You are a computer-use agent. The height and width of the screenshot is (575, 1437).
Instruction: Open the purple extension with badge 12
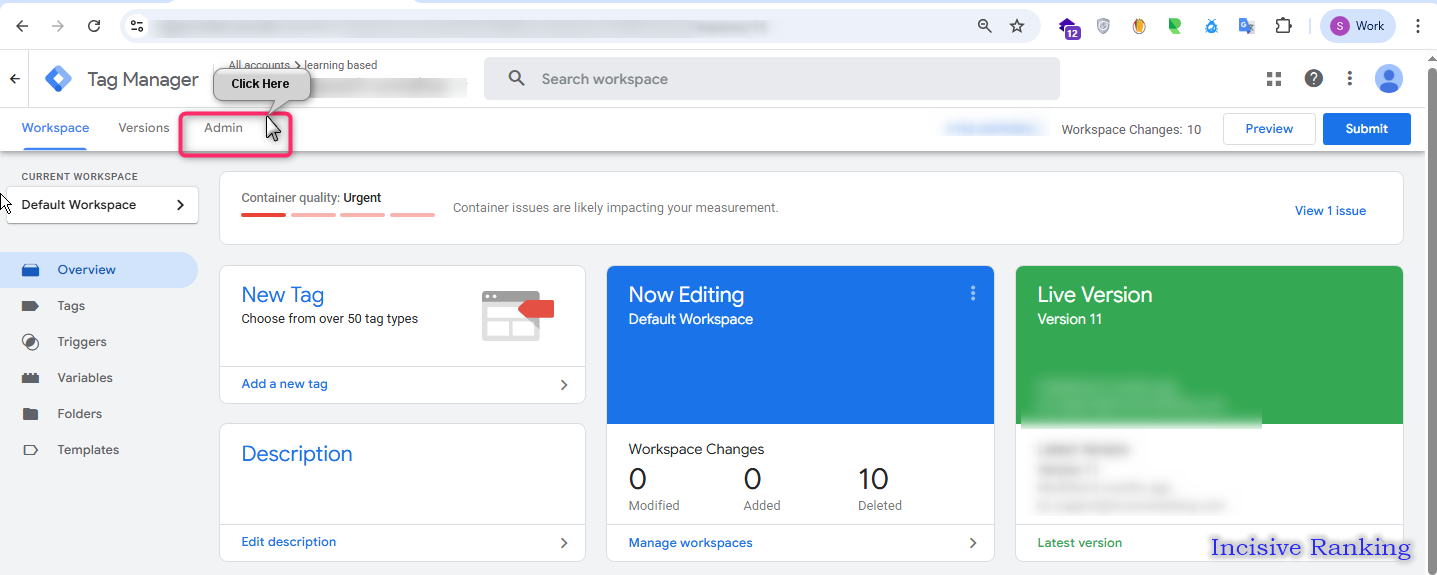pos(1069,27)
